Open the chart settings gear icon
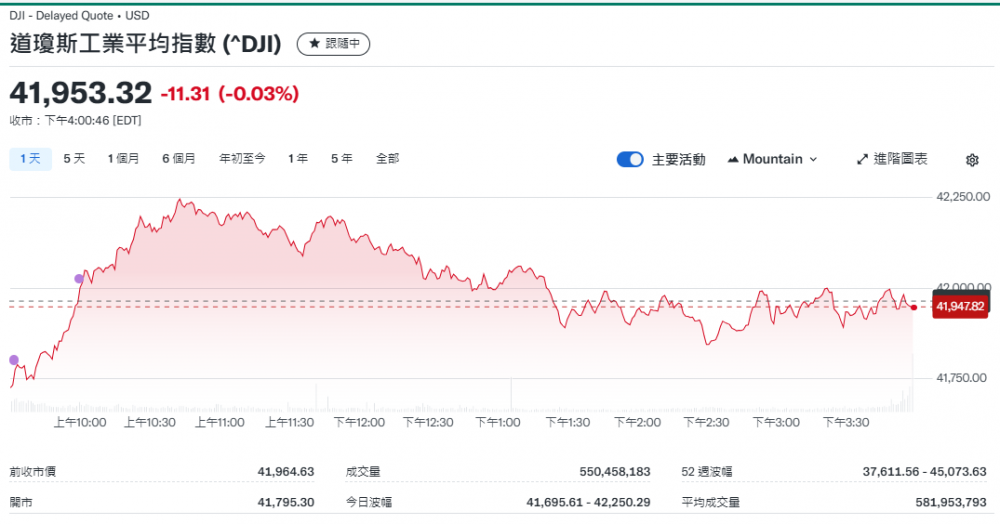The height and width of the screenshot is (524, 1000). tap(972, 160)
